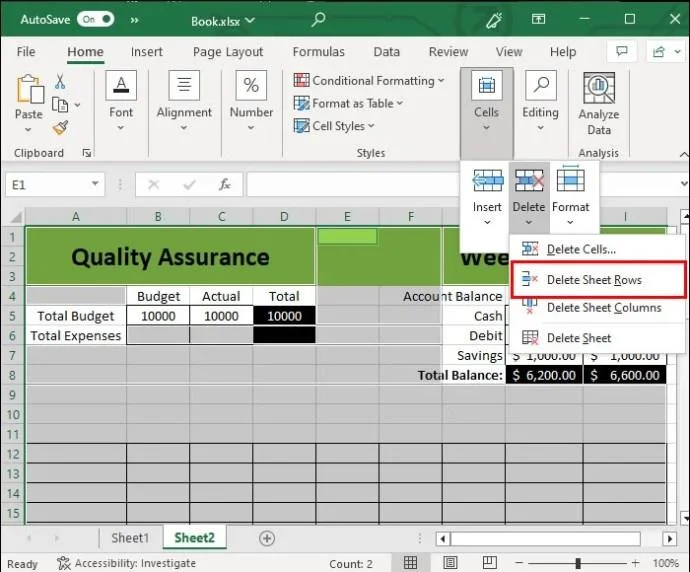Switch to Page Break Preview view
This screenshot has height=572, width=690.
pos(492,563)
